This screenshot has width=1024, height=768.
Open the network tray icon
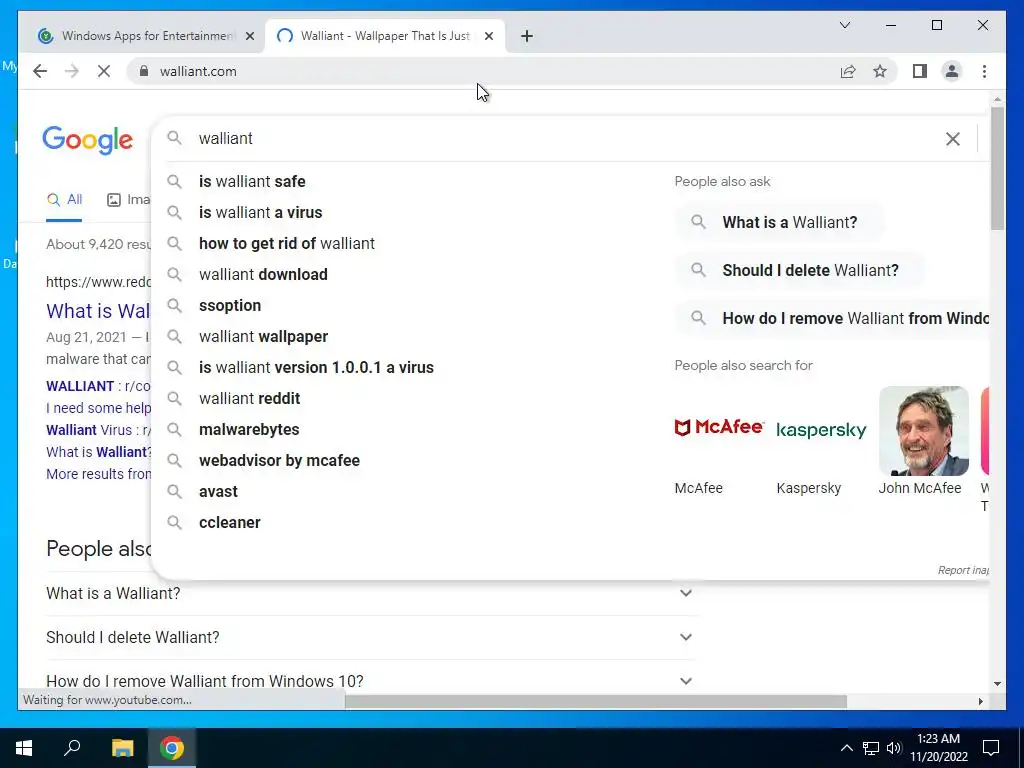(x=871, y=748)
